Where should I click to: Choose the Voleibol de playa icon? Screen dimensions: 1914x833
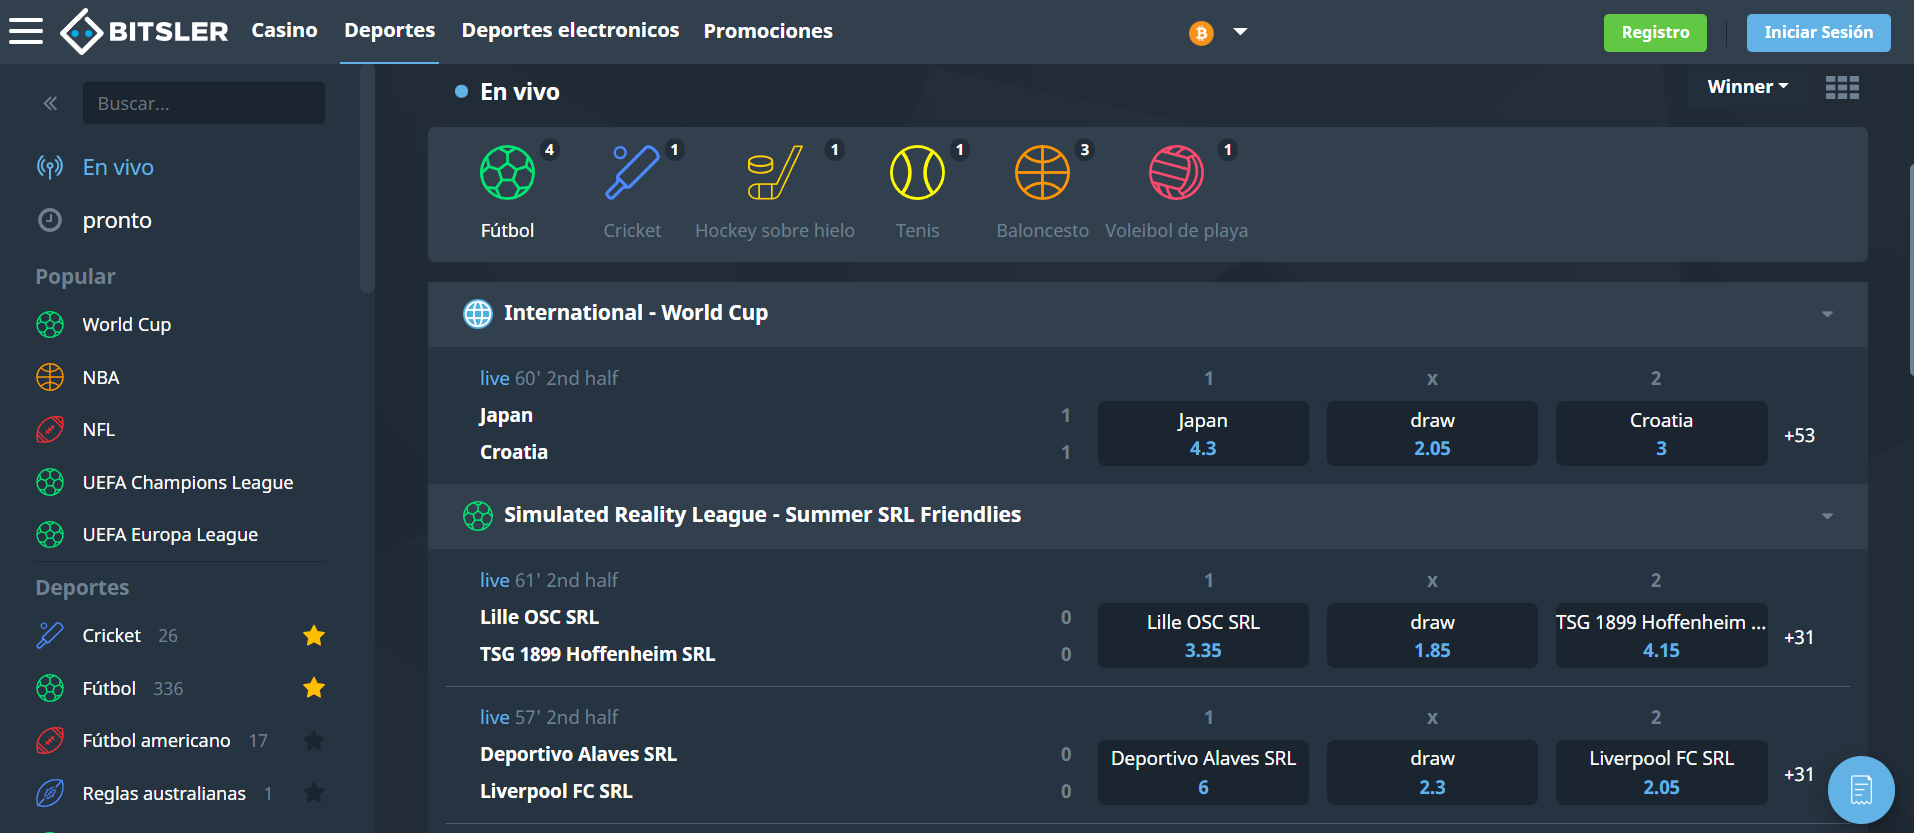pos(1176,172)
